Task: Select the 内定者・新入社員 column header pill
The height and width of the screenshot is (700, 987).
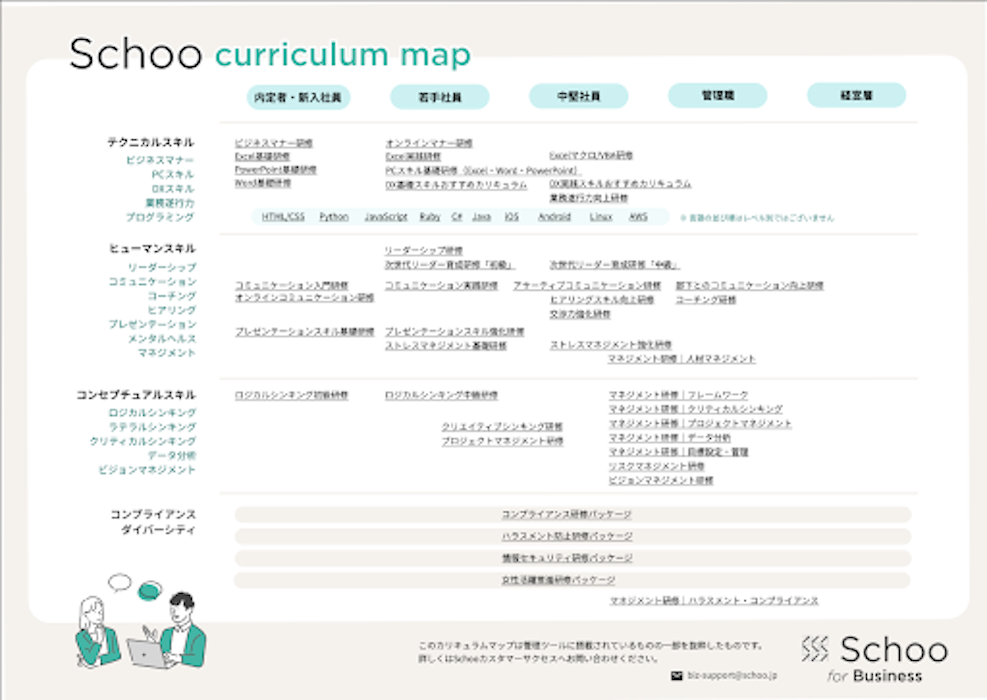Action: (298, 97)
